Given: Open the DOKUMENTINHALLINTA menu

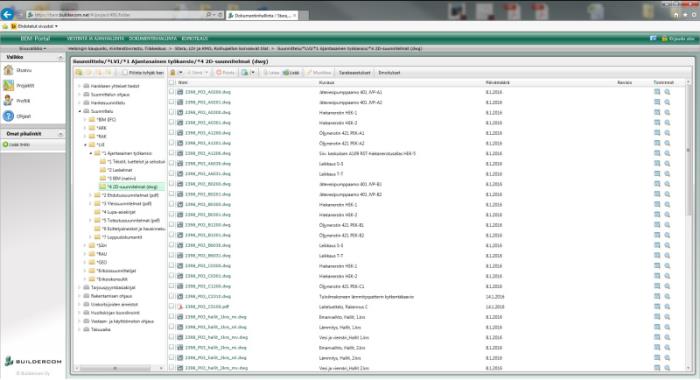Looking at the screenshot, I should [x=153, y=38].
